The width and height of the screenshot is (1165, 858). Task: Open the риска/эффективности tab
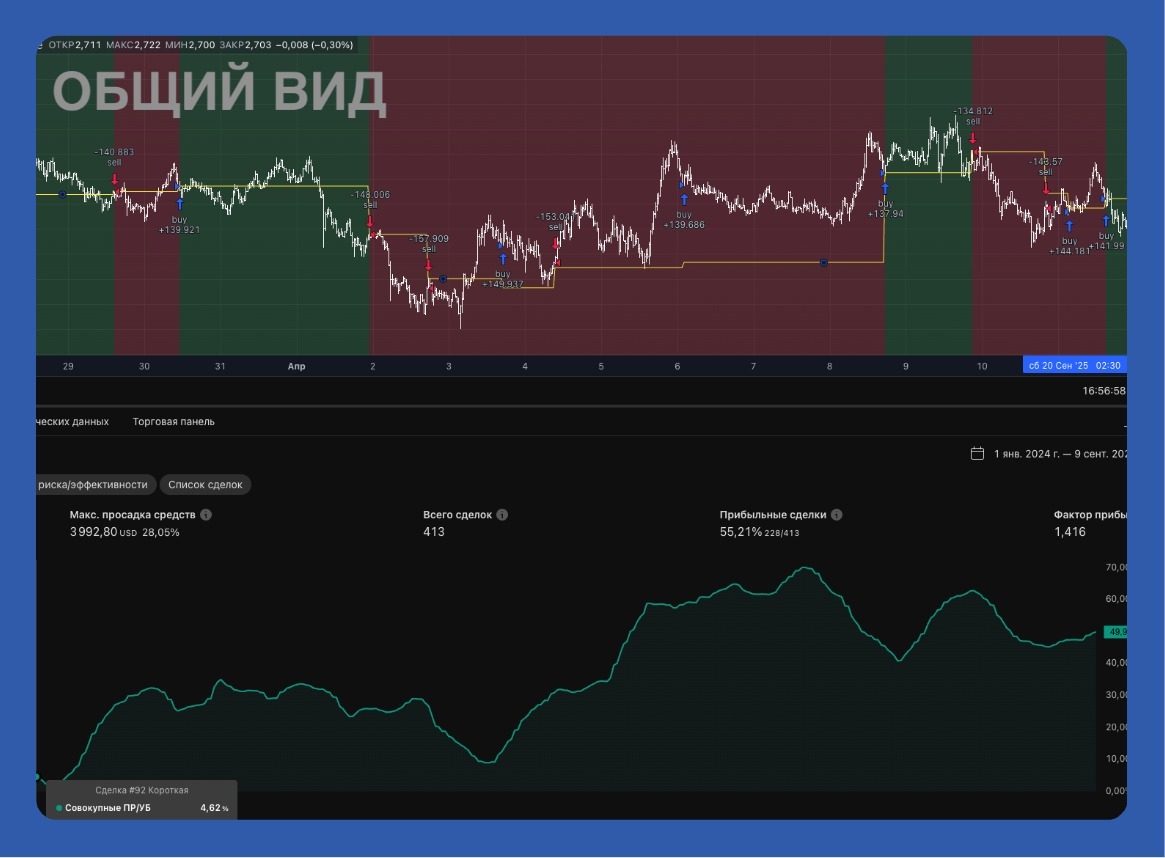click(95, 484)
